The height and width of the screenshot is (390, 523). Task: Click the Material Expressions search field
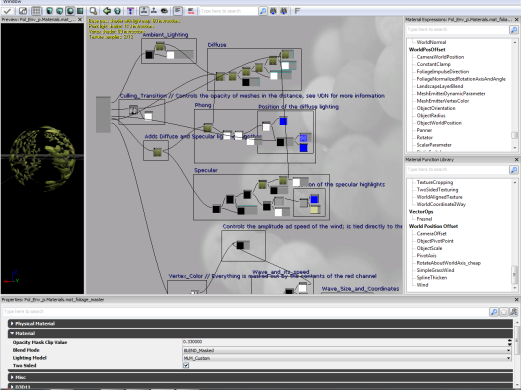click(457, 30)
